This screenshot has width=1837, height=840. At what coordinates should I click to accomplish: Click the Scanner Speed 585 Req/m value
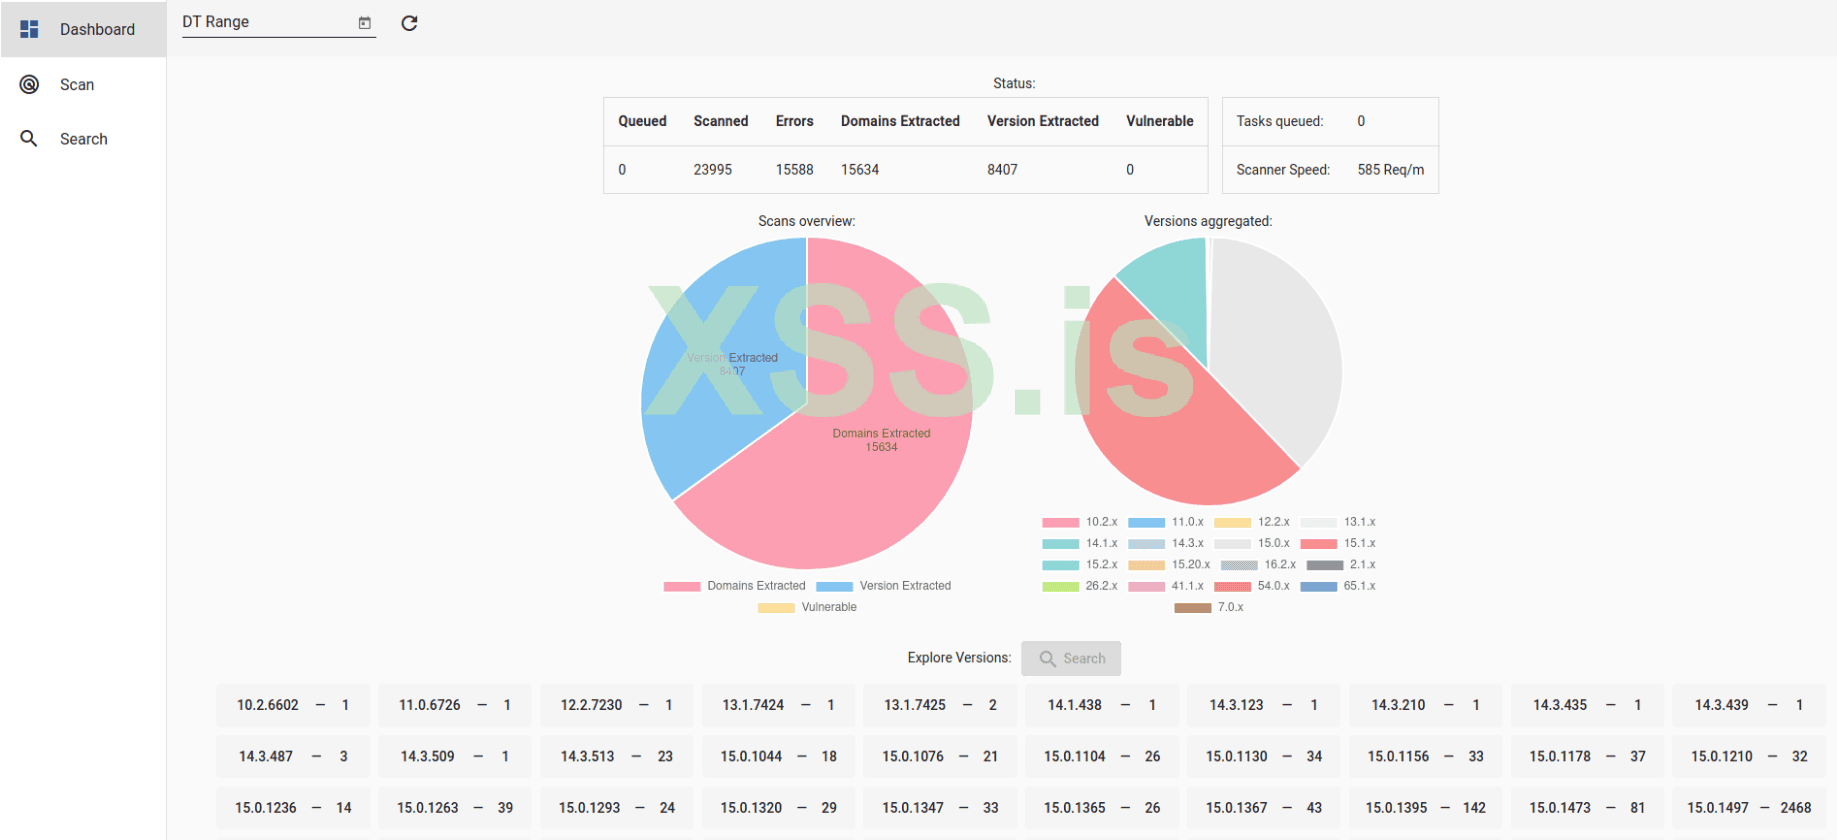[x=1391, y=170]
